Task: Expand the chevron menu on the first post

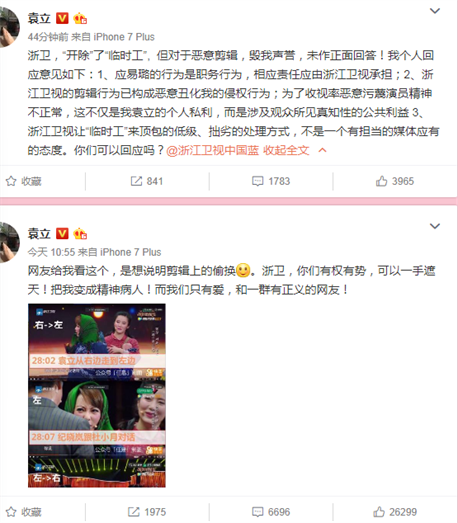Action: (435, 11)
